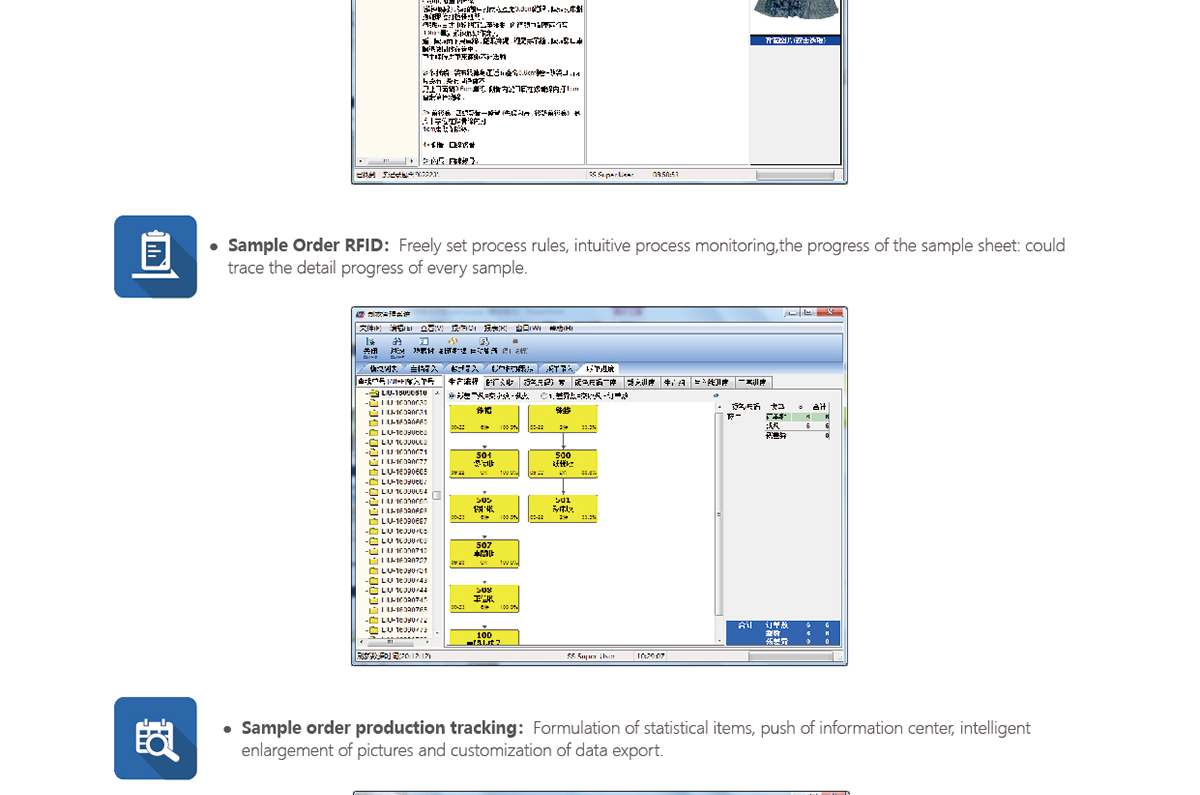This screenshot has width=1200, height=795.
Task: Click the upper screenshot's left pane horizontal scrollbar
Action: coord(385,161)
